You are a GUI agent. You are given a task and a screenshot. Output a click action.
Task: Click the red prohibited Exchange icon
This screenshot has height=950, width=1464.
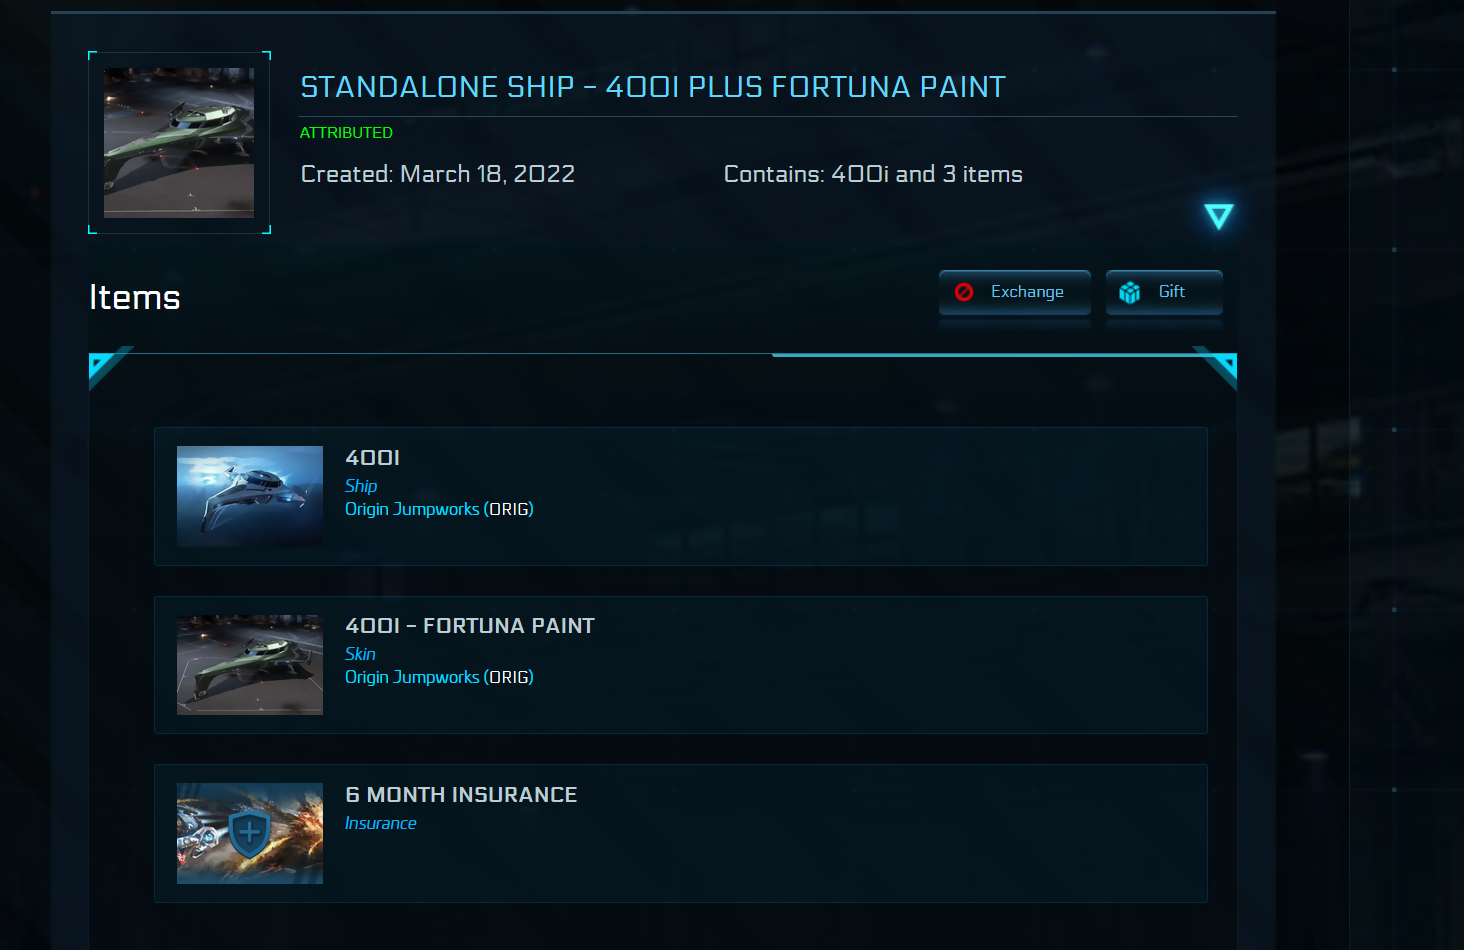coord(964,292)
